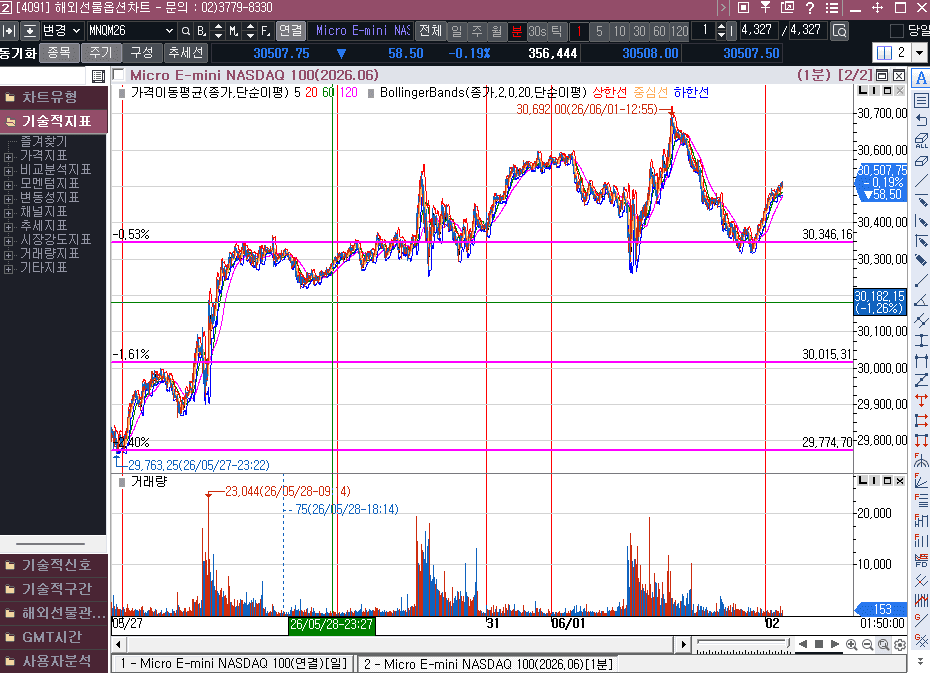Adjust the chart zoom slider handle

click(x=788, y=643)
